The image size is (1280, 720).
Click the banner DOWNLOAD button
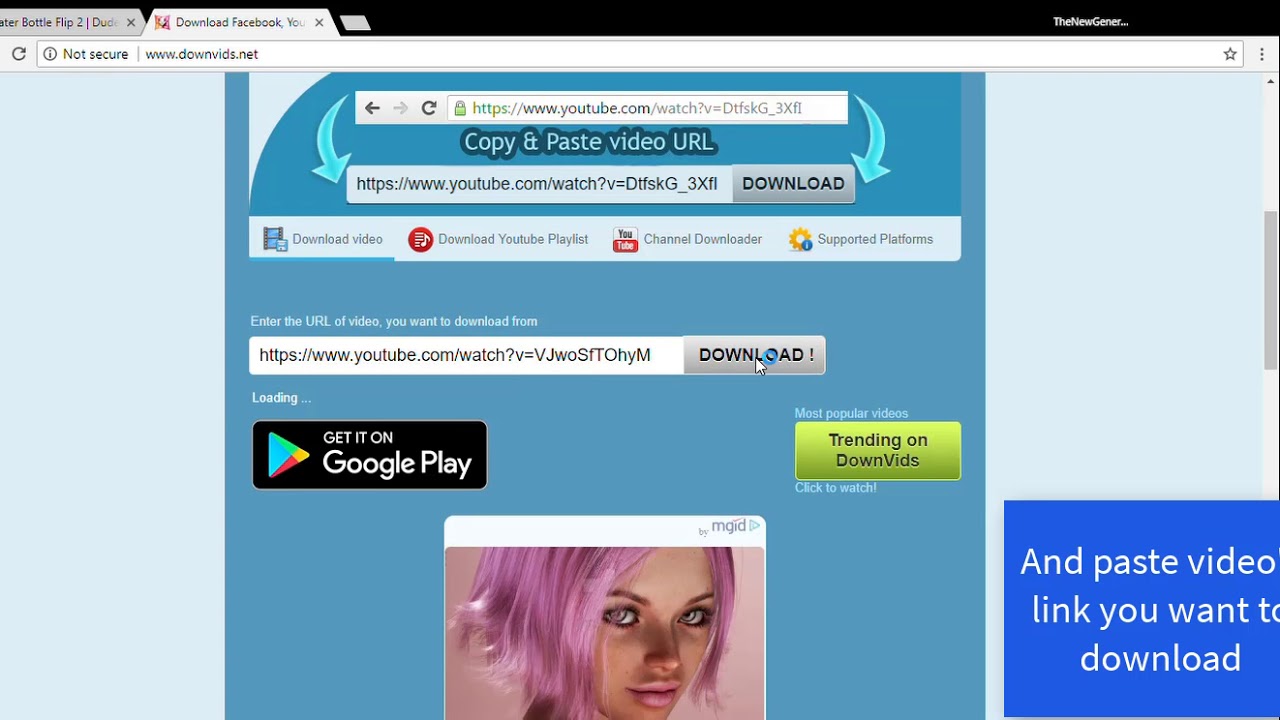[793, 184]
